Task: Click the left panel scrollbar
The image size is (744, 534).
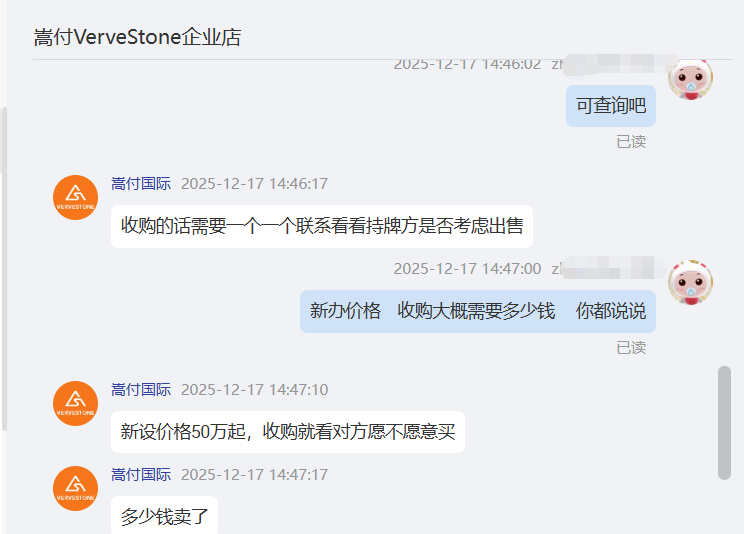Action: [x=4, y=268]
